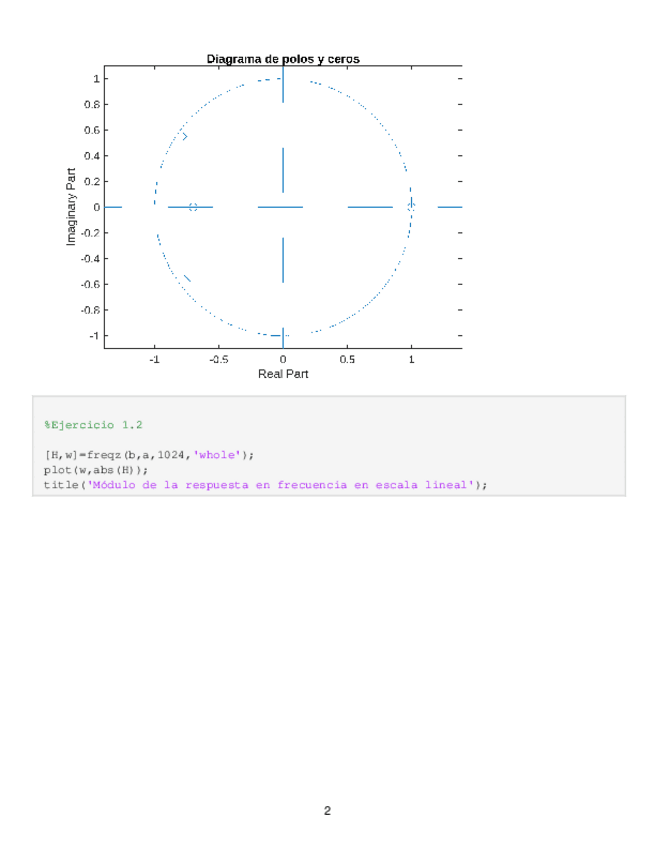Screen dimensions: 655x848
Task: Click the title() code line with 'Módulo' string
Action: point(265,485)
